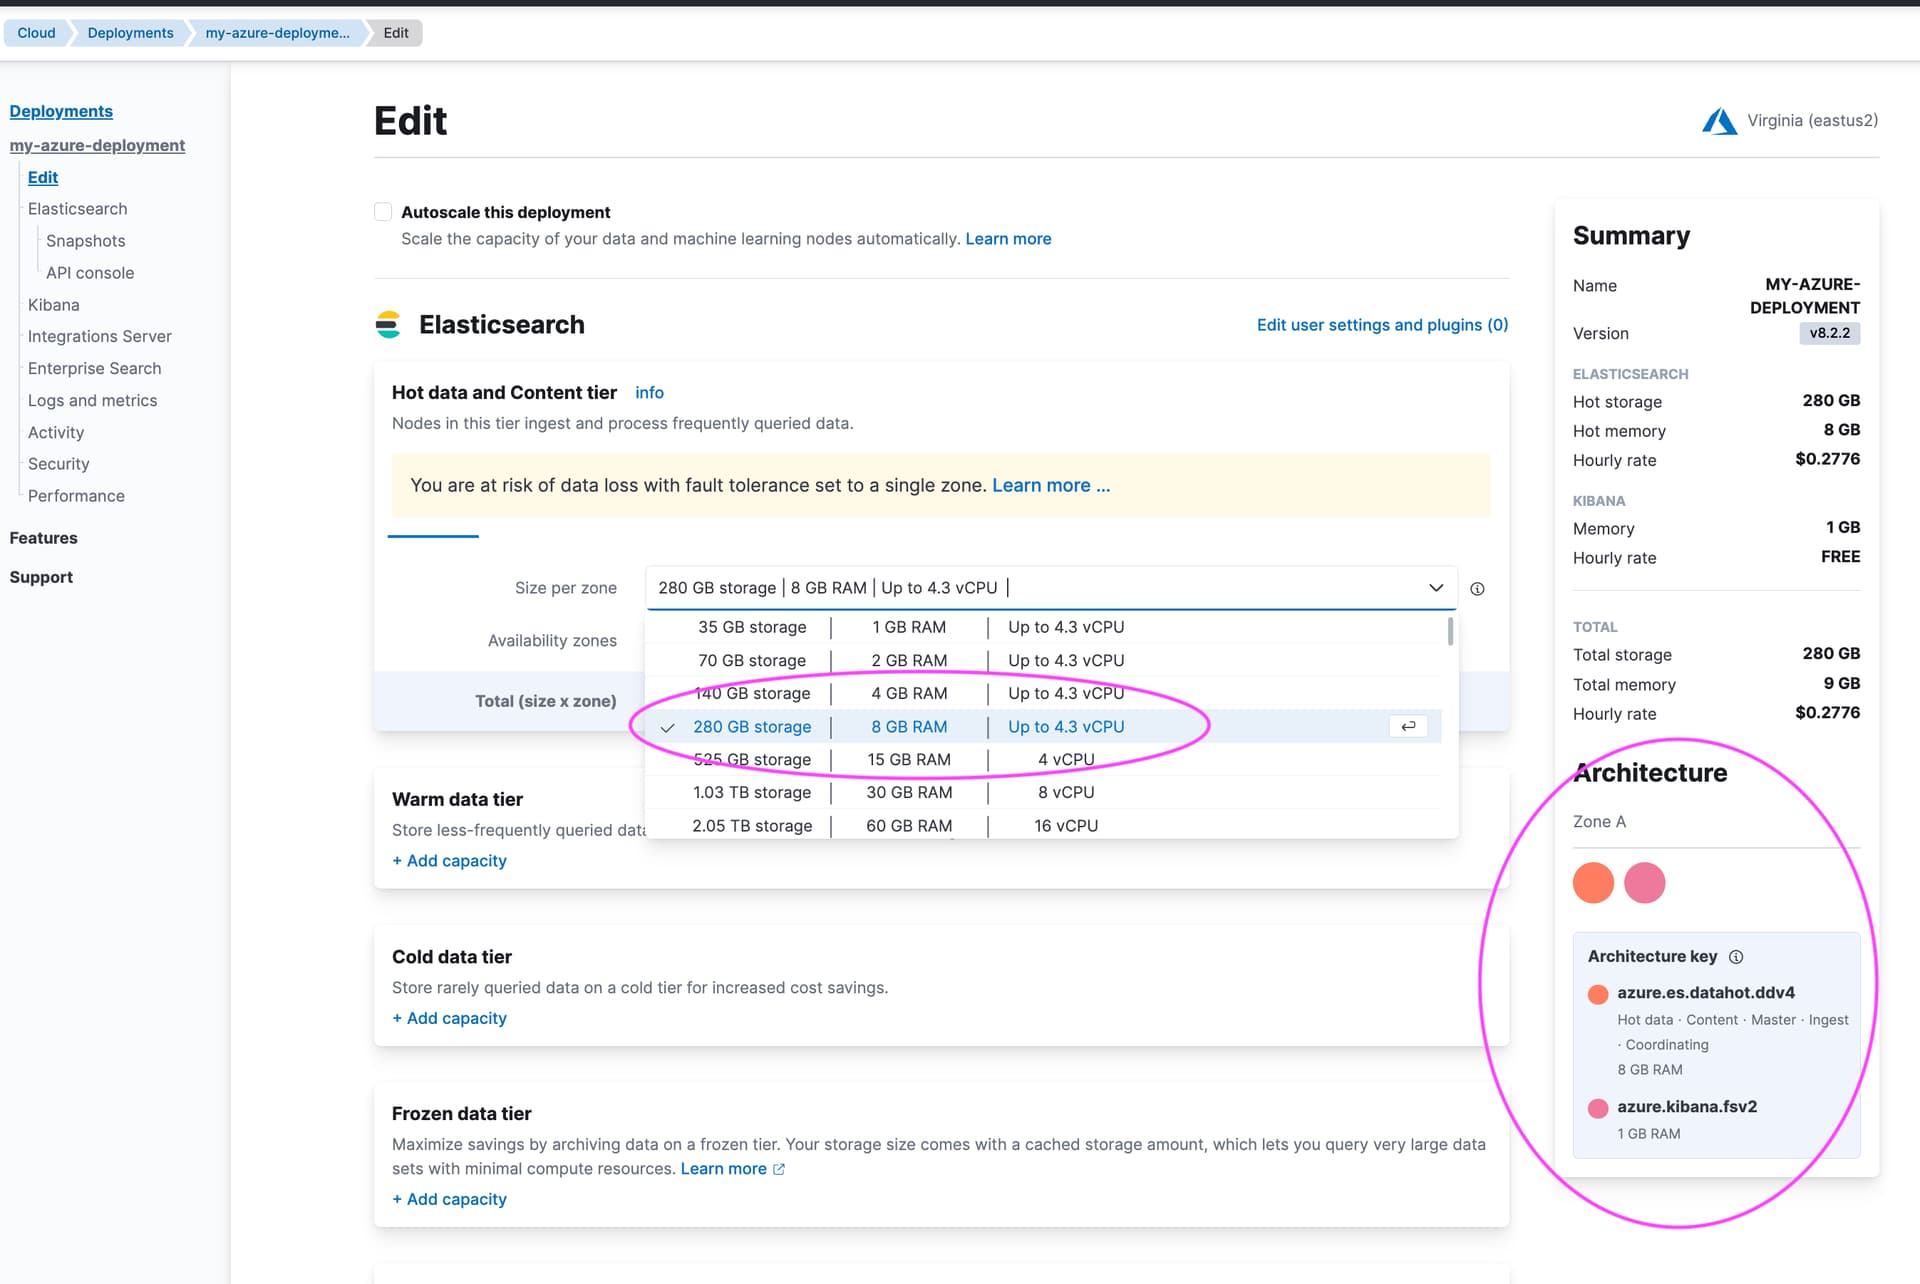Click the Size per zone input field
Screen dimensions: 1920x1284
coord(1052,588)
